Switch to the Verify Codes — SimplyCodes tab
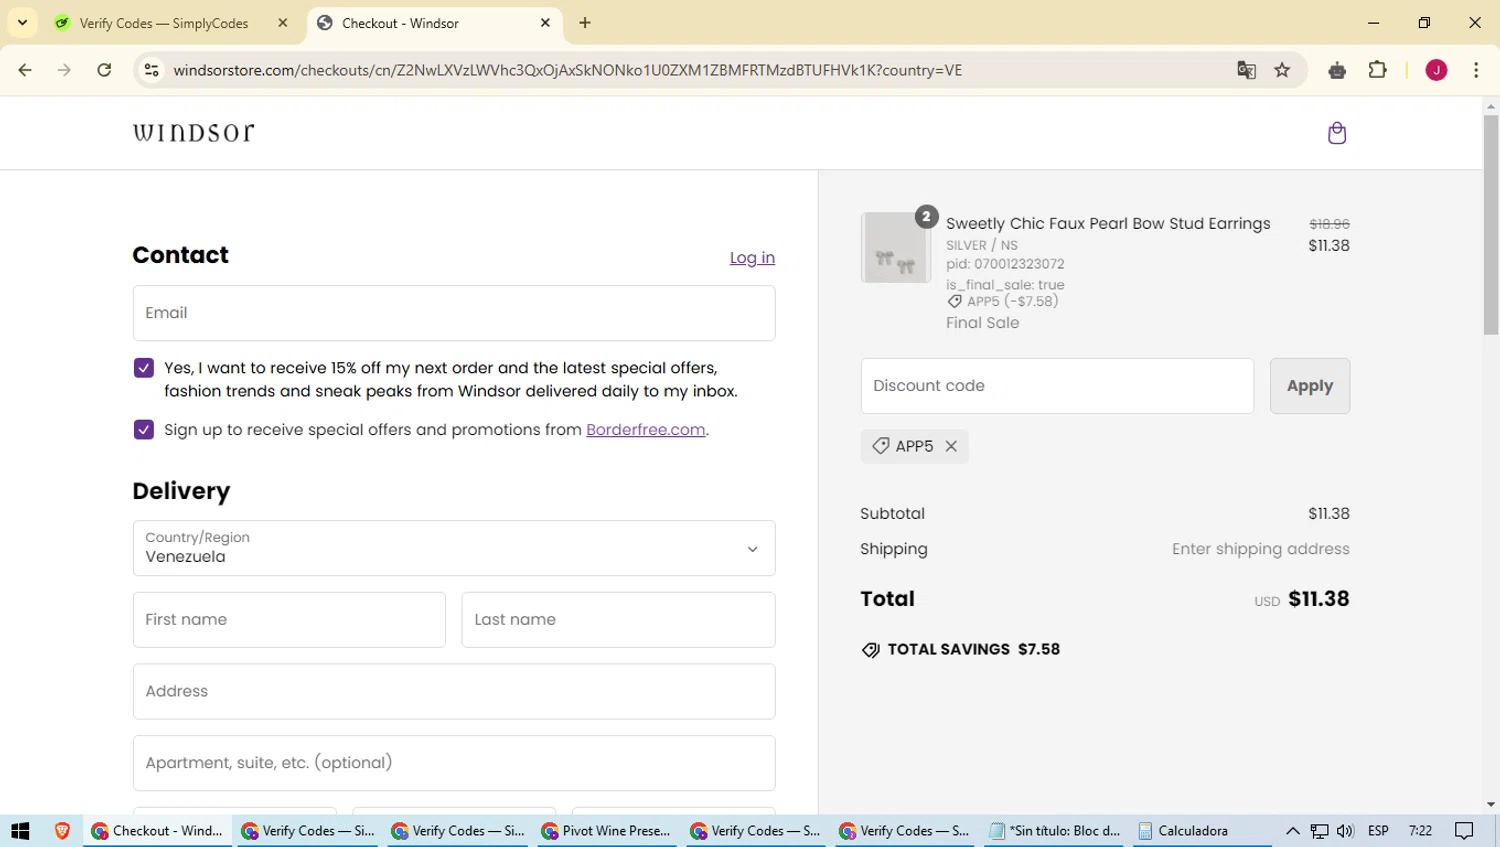Image resolution: width=1500 pixels, height=847 pixels. pos(170,23)
